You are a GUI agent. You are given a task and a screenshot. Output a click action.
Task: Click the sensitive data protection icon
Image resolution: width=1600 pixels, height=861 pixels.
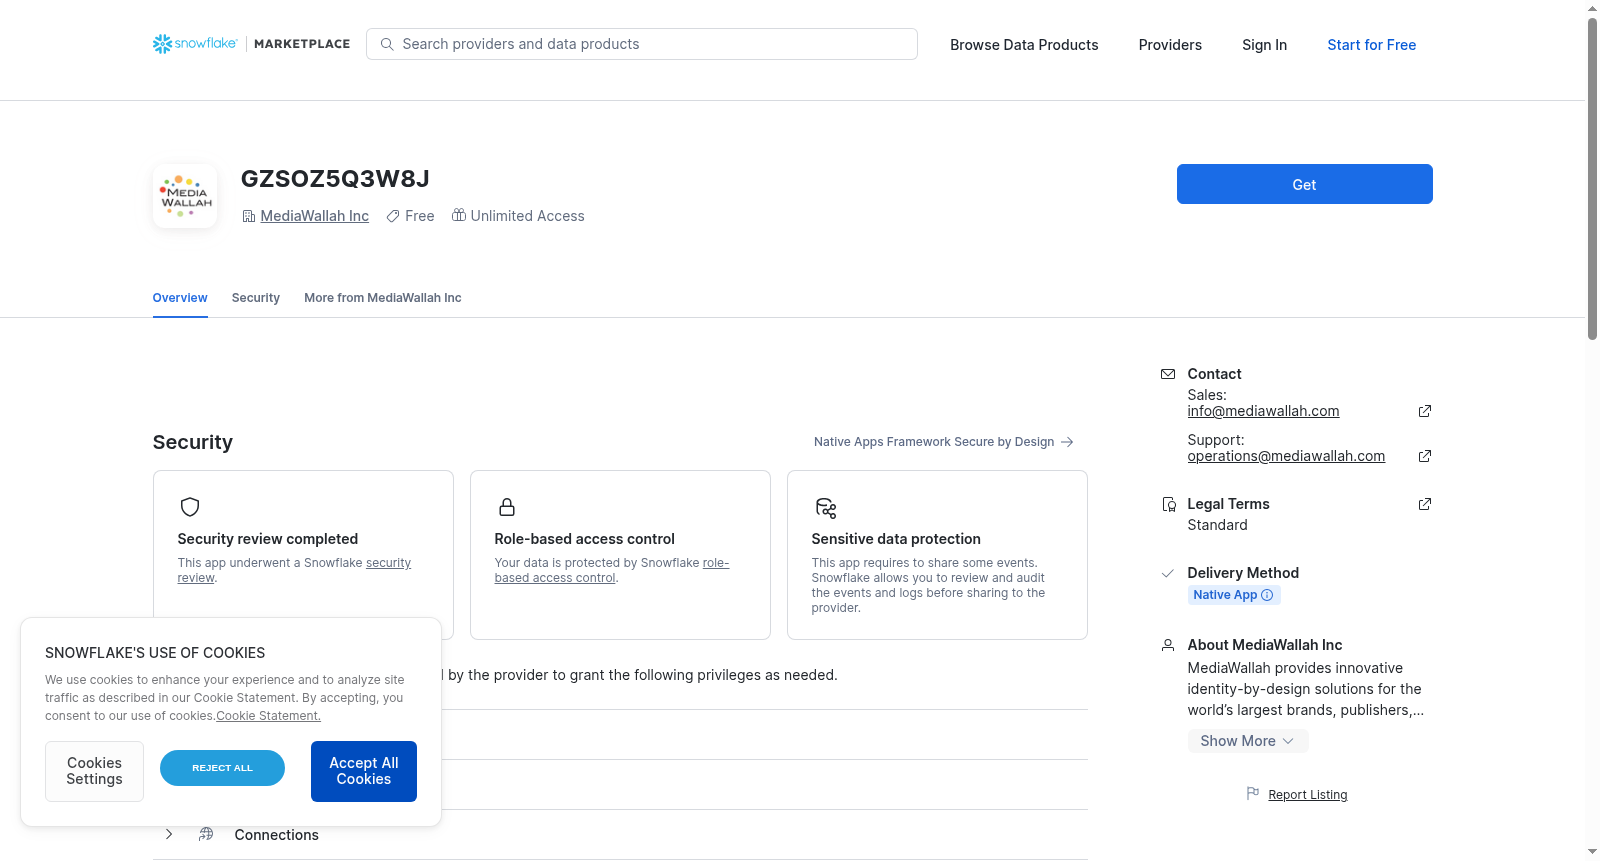(826, 508)
